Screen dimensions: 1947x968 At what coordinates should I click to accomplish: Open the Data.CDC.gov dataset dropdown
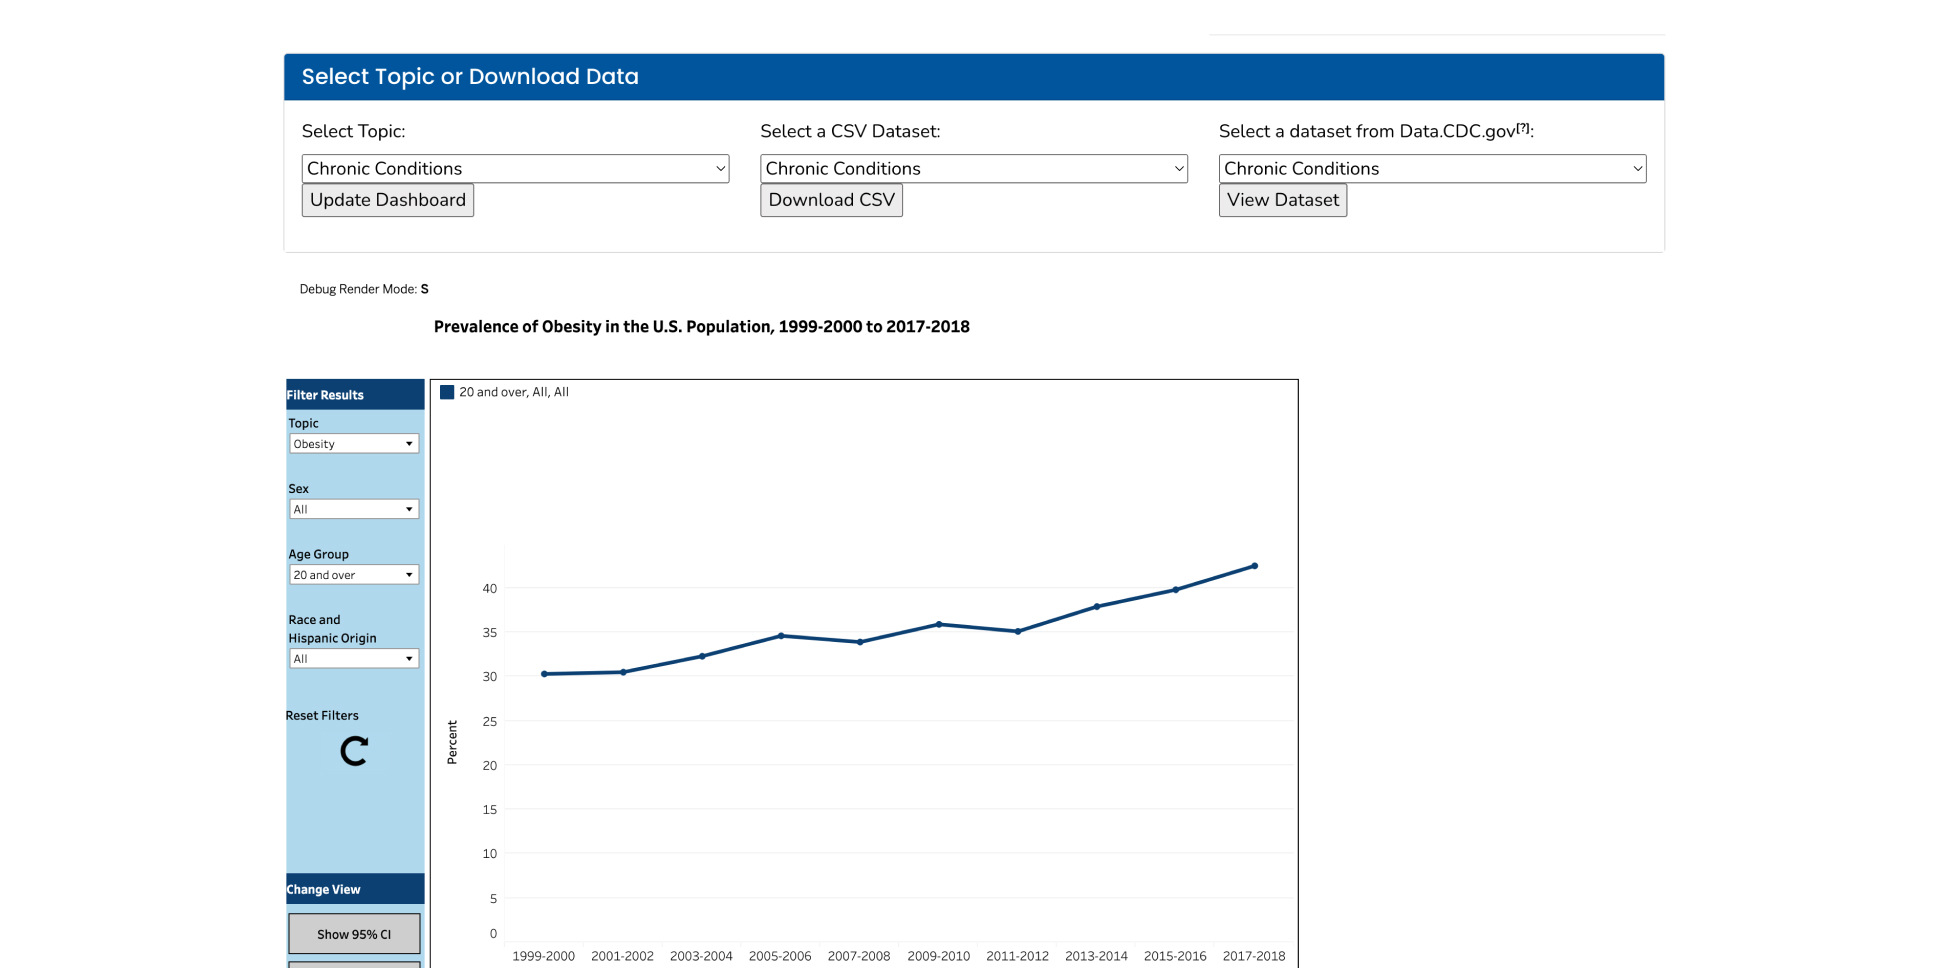click(x=1432, y=168)
